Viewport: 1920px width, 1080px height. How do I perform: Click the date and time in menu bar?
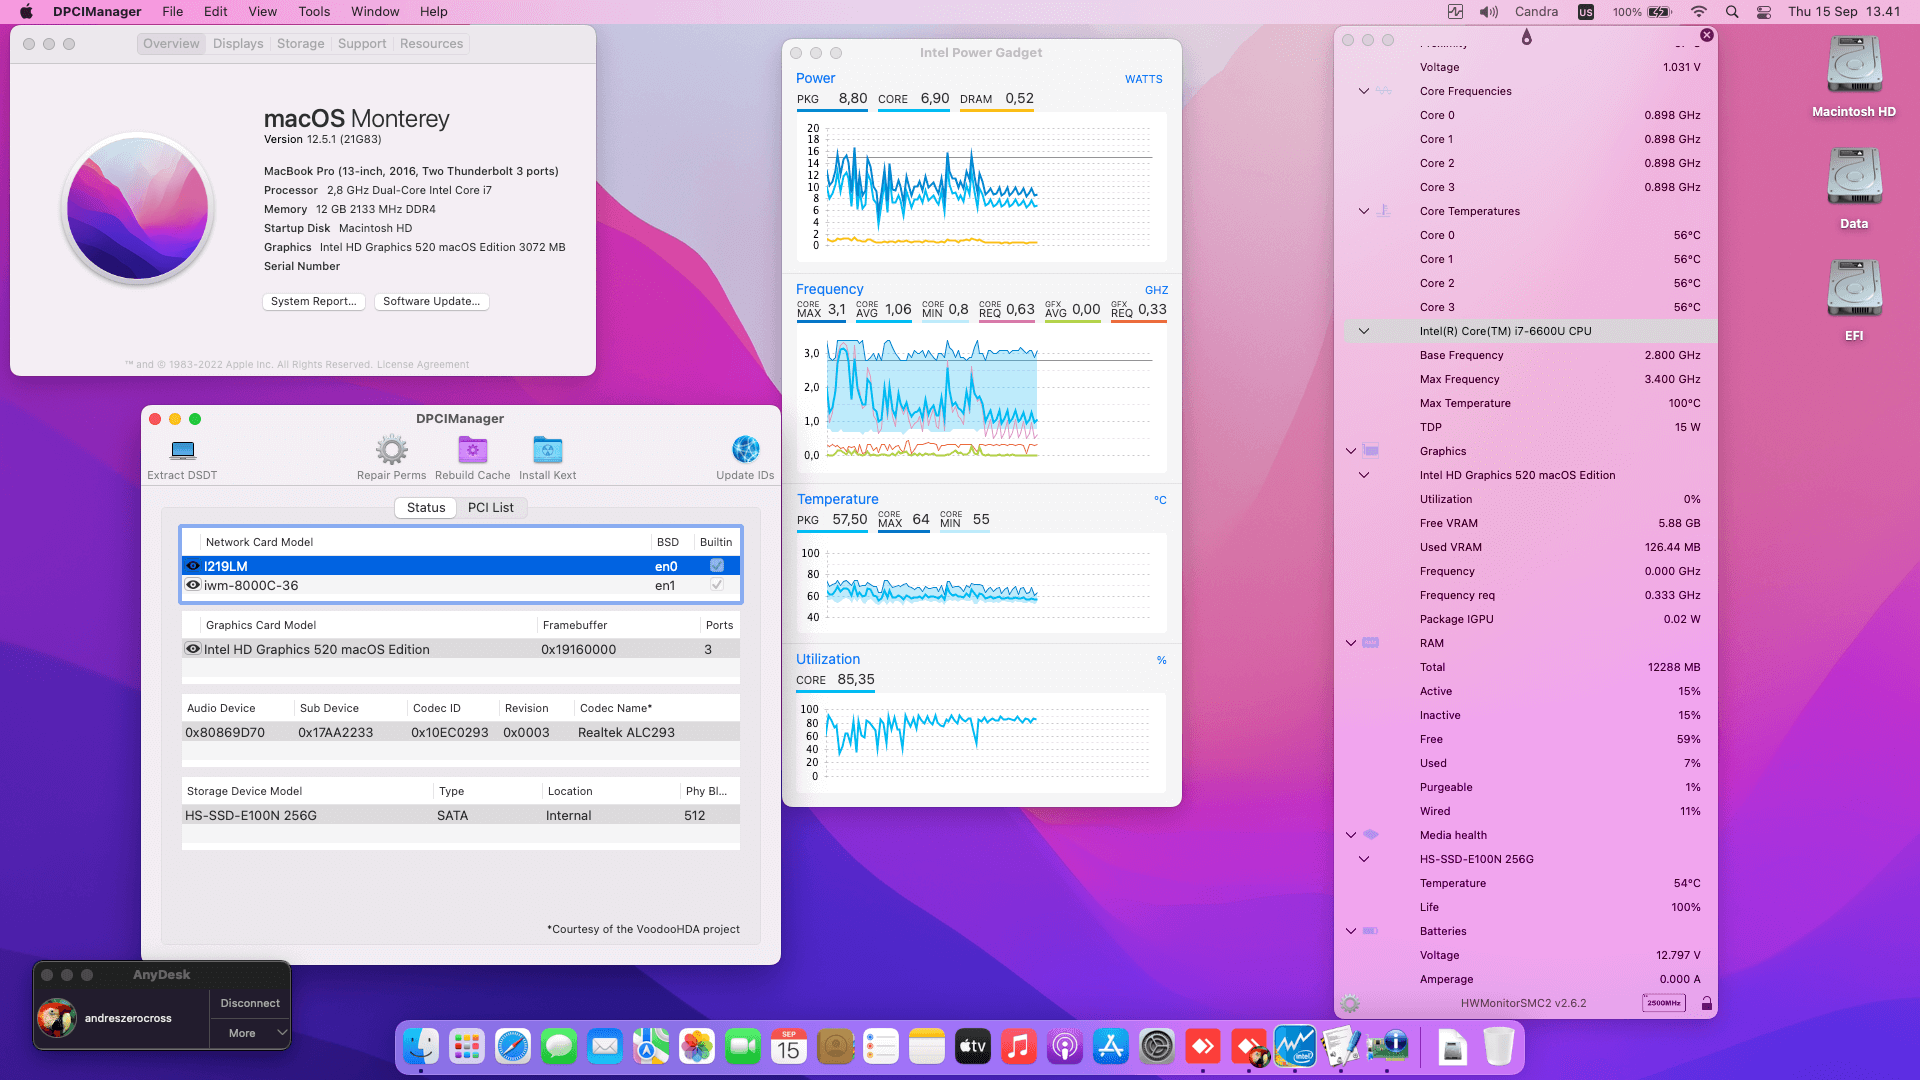coord(1844,12)
